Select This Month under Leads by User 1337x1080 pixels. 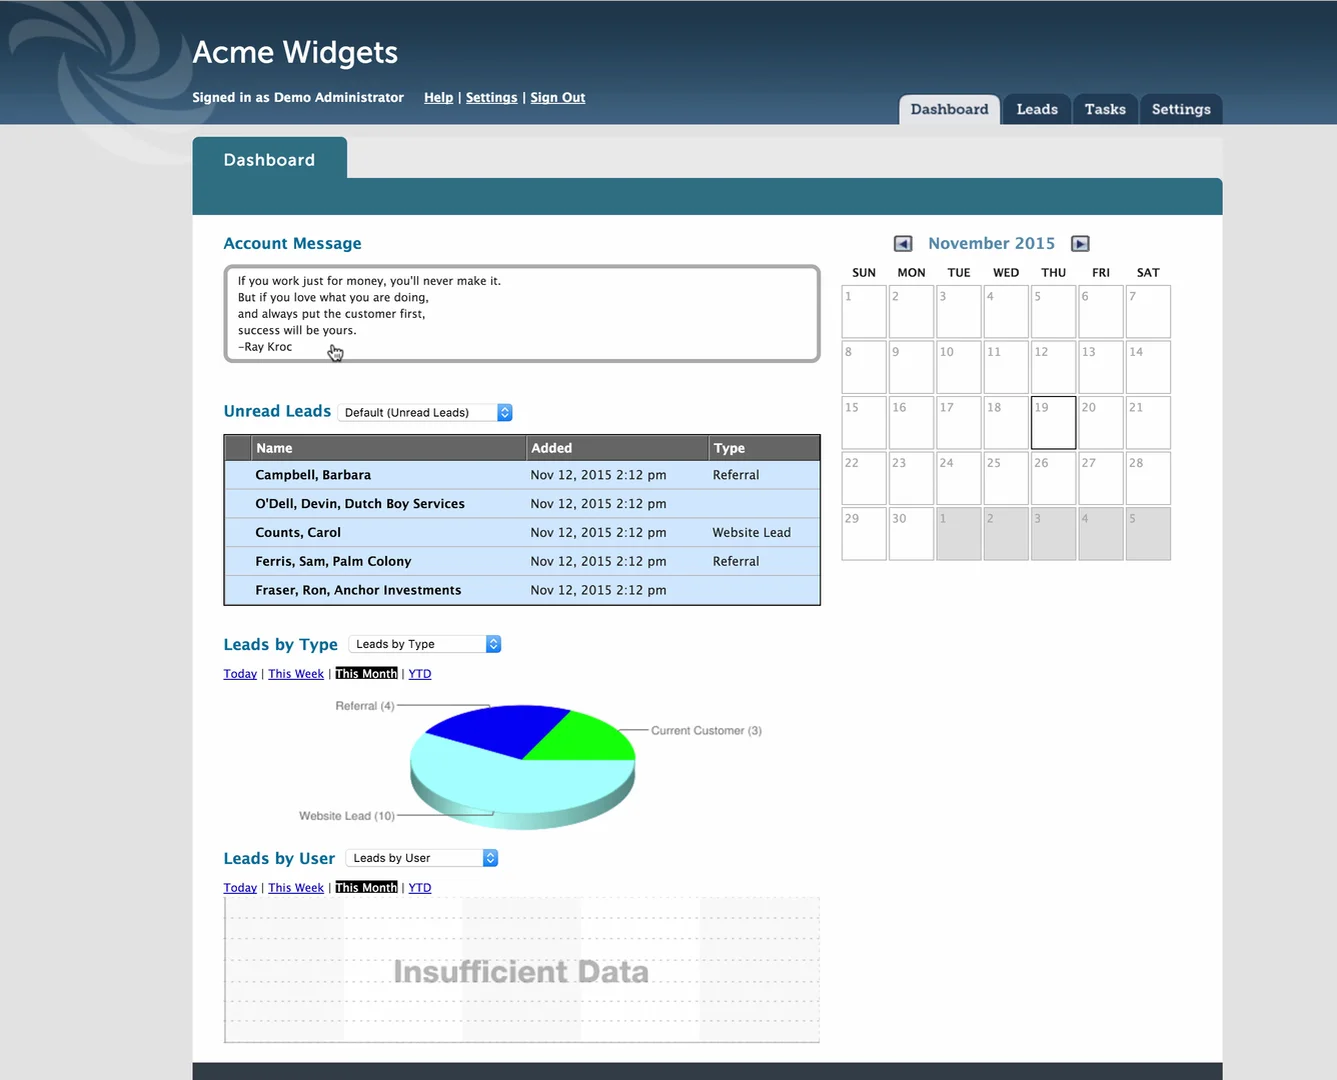coord(366,888)
